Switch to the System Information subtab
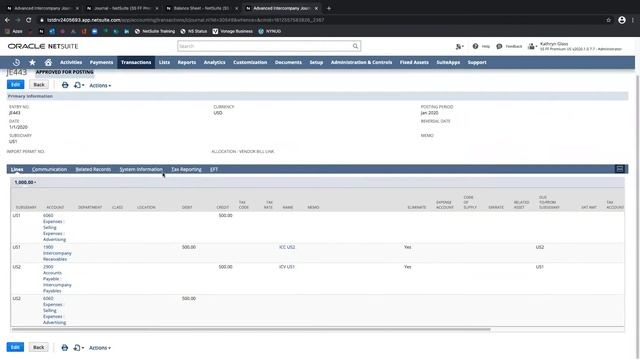Viewport: 640px width, 360px height. 141,169
